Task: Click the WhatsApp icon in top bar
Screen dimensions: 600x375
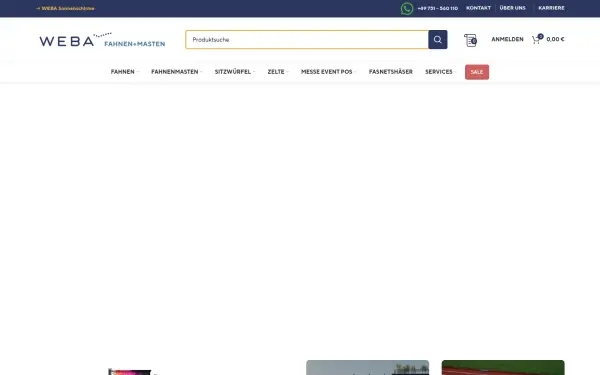Action: pos(407,8)
